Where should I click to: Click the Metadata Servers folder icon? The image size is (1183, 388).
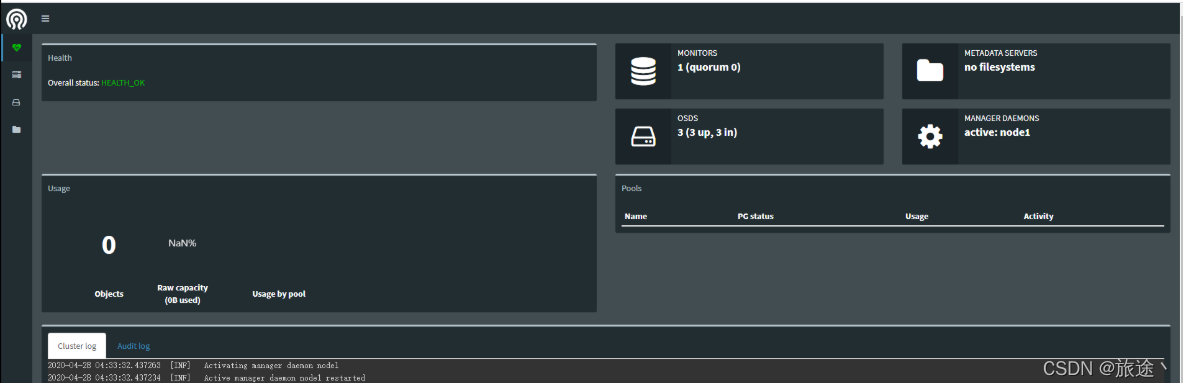click(930, 71)
